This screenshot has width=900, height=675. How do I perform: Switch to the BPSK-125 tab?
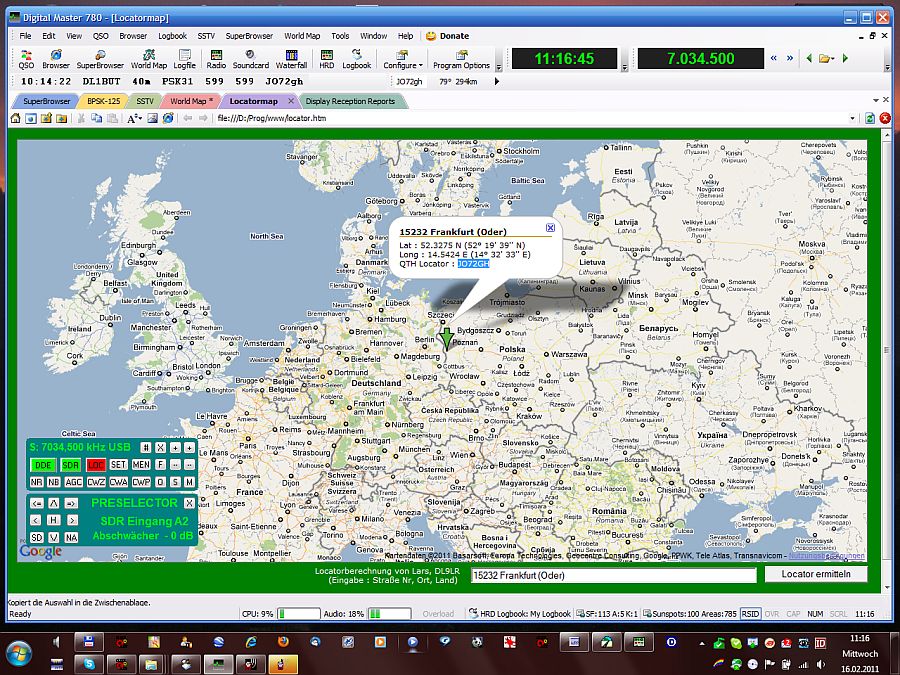[104, 101]
